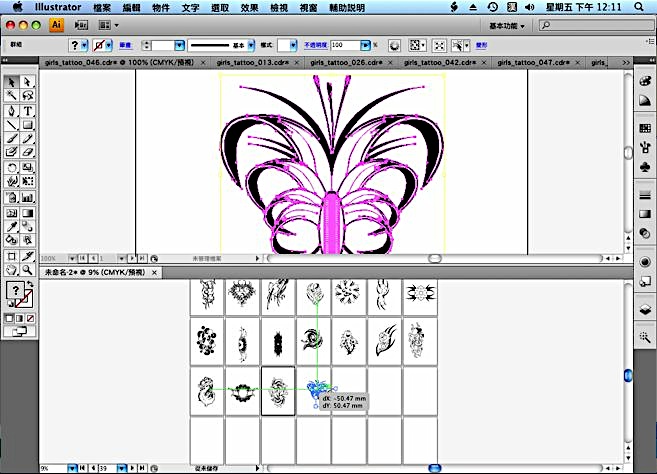Open arrange documents dropdown
657x474 pixels.
(x=108, y=25)
